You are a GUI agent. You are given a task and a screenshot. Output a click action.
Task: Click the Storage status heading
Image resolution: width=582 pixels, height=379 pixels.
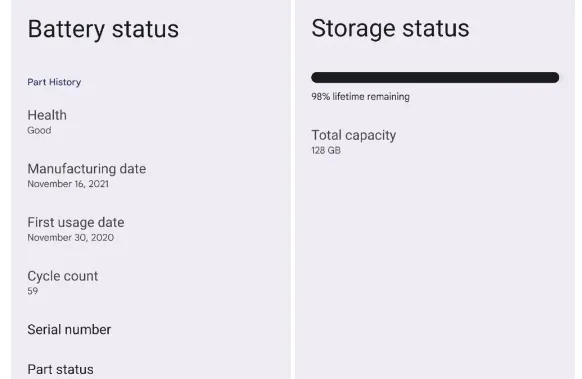390,28
